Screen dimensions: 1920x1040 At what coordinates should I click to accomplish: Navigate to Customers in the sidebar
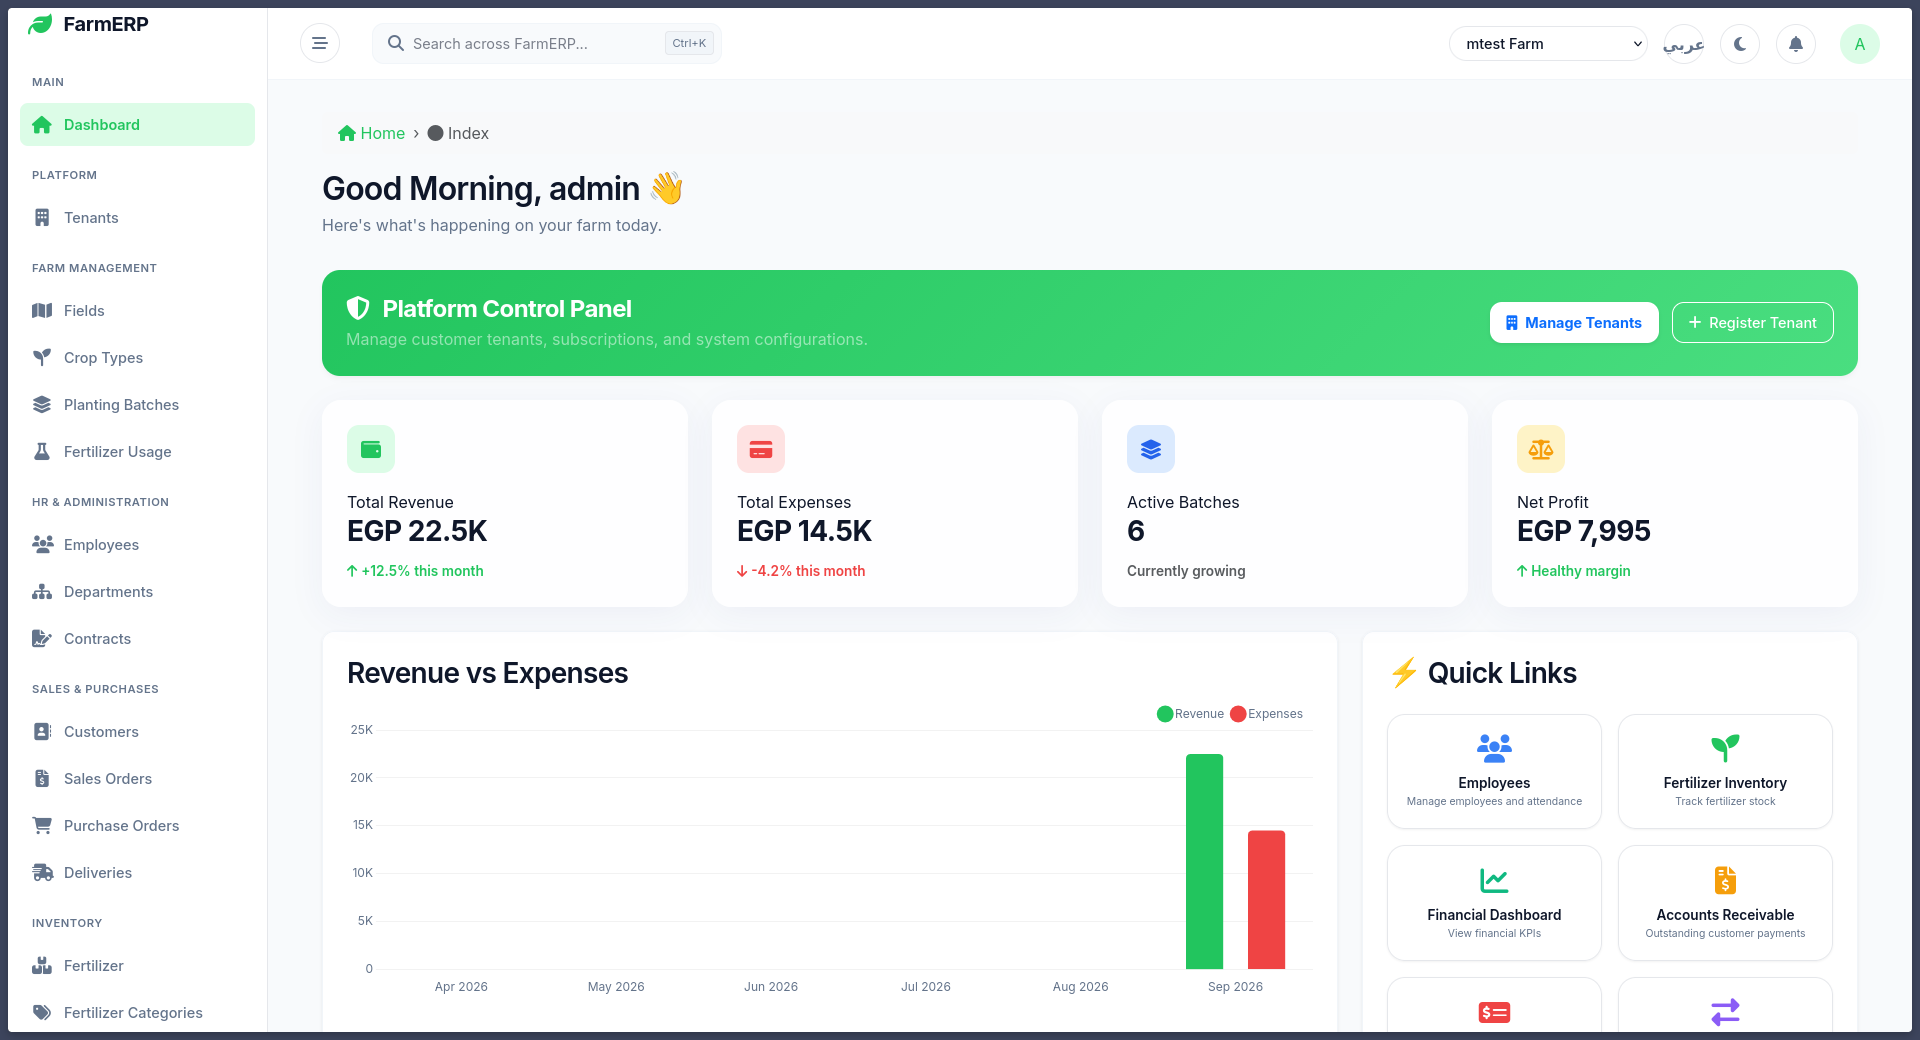[x=137, y=732]
